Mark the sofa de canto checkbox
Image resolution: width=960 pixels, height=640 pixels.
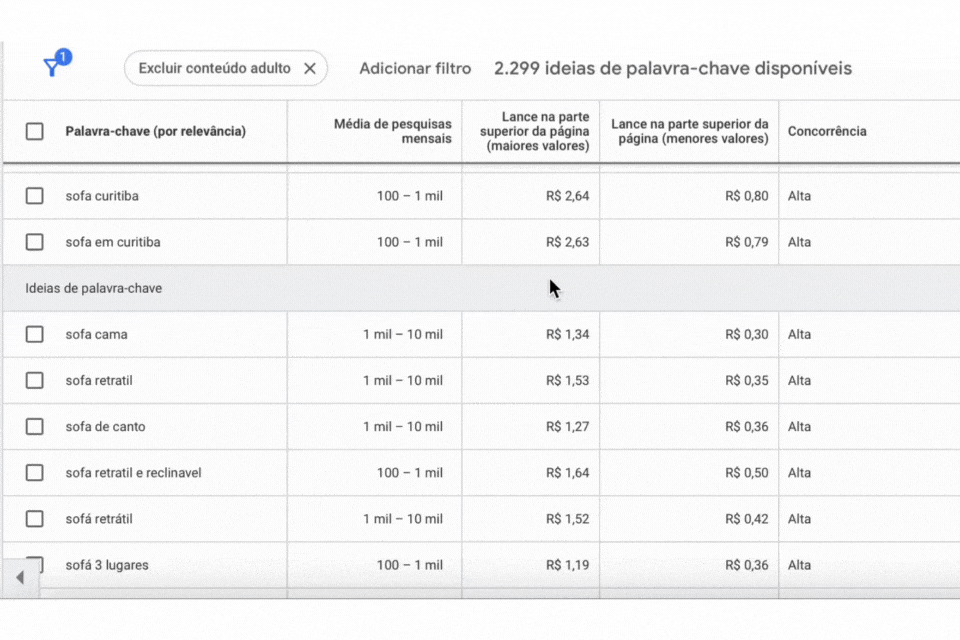tap(35, 426)
